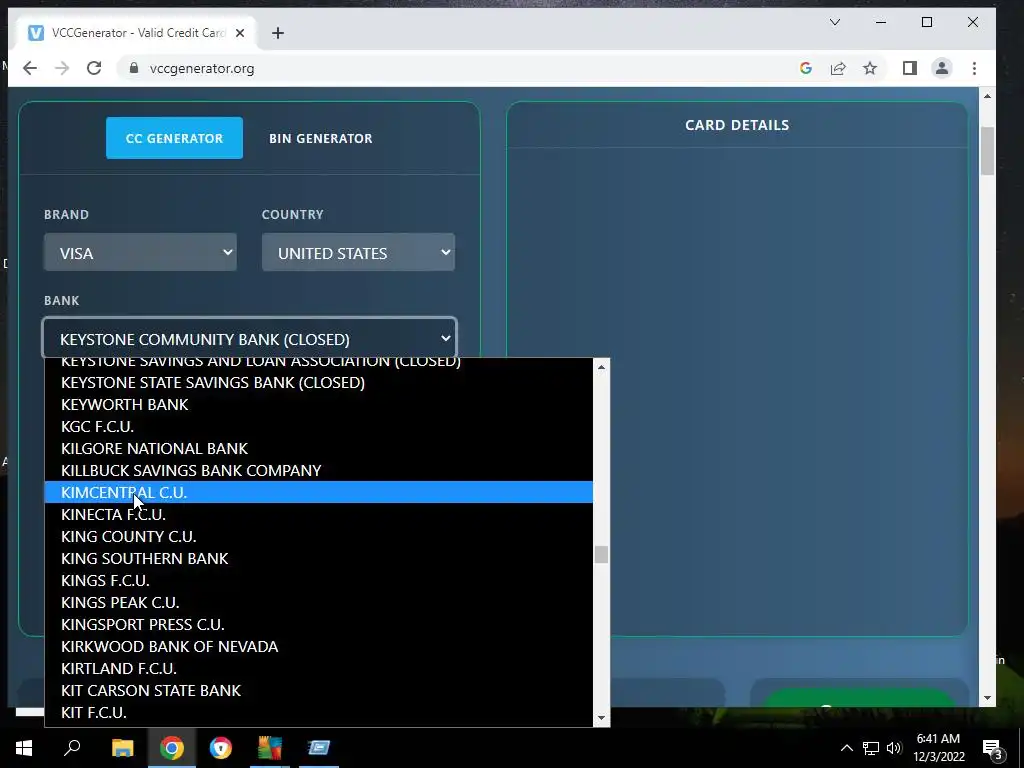Choose highlighted KIMCENTRAL C.U. option
1024x768 pixels.
319,492
